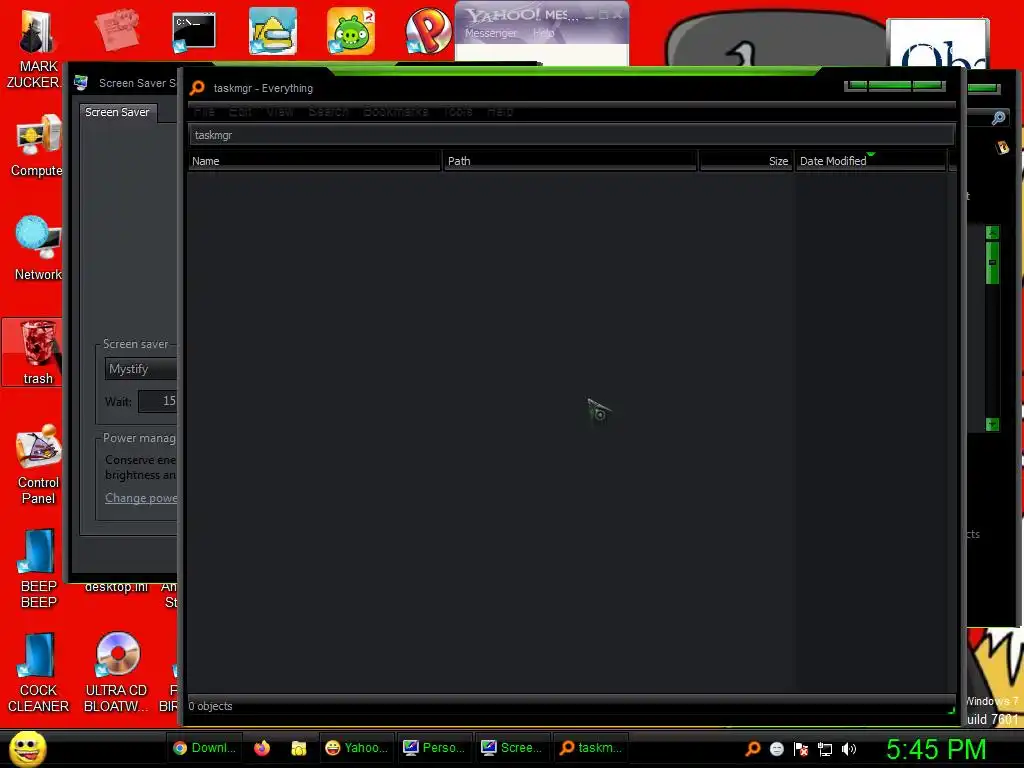Sort results by the Size column
This screenshot has height=768, width=1024.
[746, 161]
